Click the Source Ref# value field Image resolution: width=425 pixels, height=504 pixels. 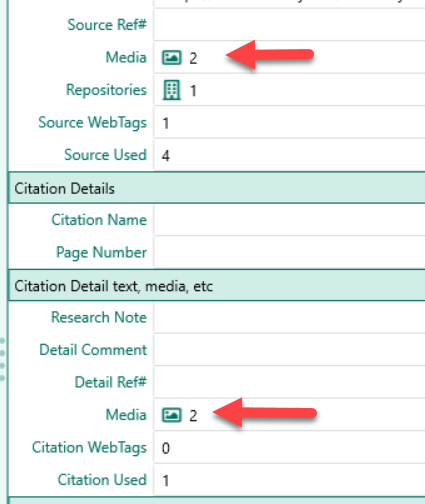[x=289, y=25]
